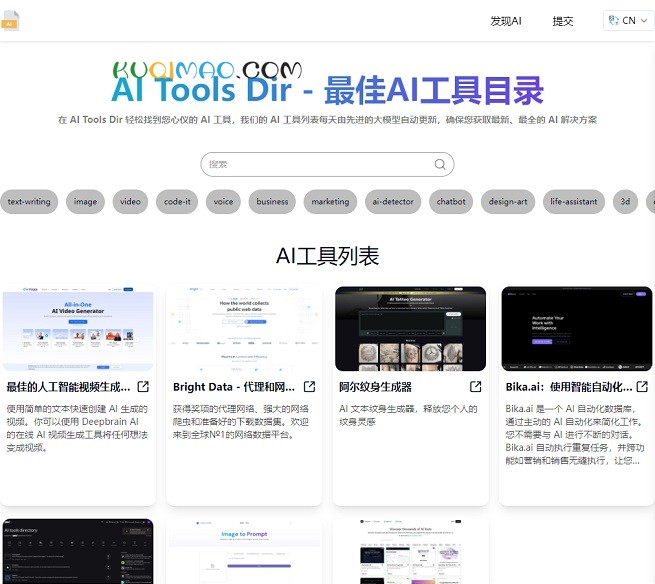Screen dimensions: 655x584
Task: Click the 阿尔纹身生成器 card title
Action: [x=375, y=387]
